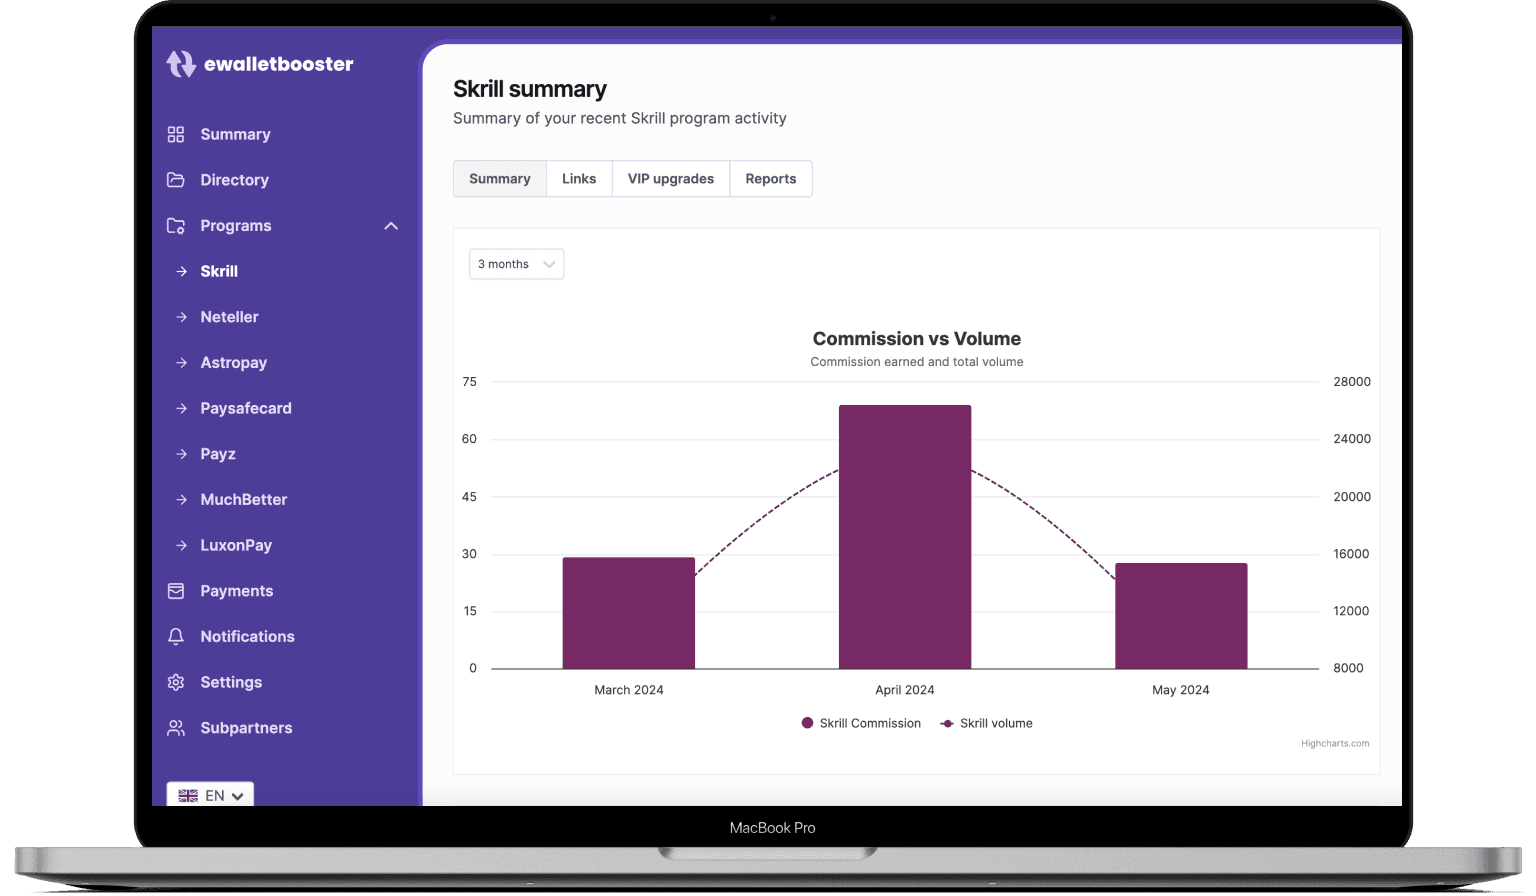Click the Commission vs Volume chart title
1536x896 pixels.
(x=917, y=339)
